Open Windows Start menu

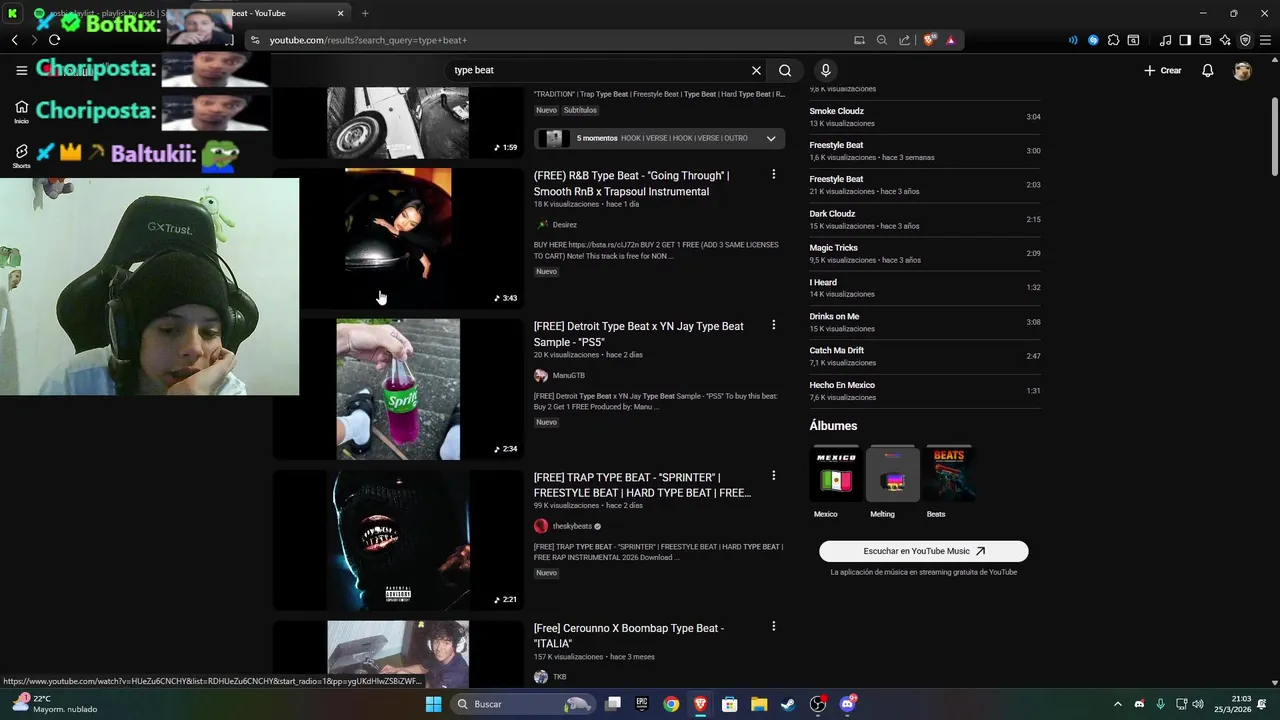coord(433,704)
